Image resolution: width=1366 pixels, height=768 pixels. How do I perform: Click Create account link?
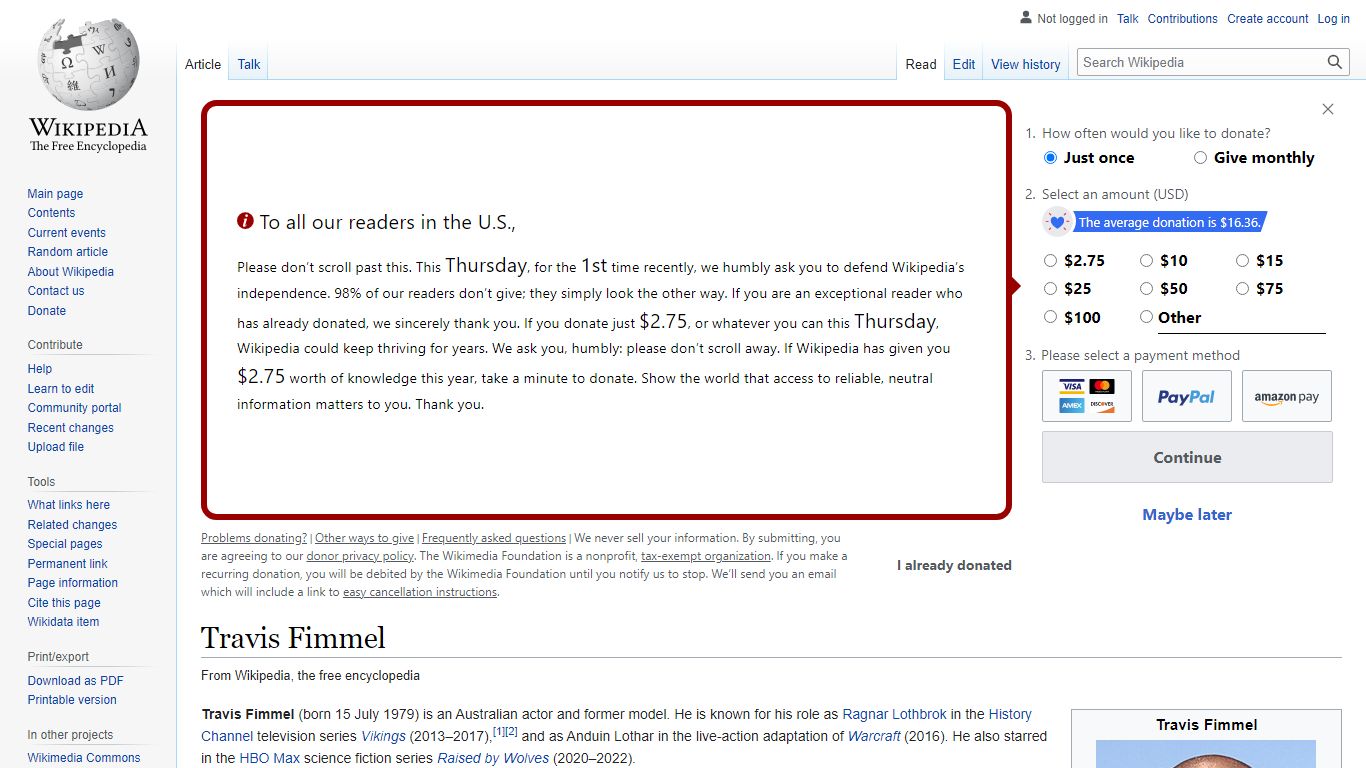coord(1268,18)
